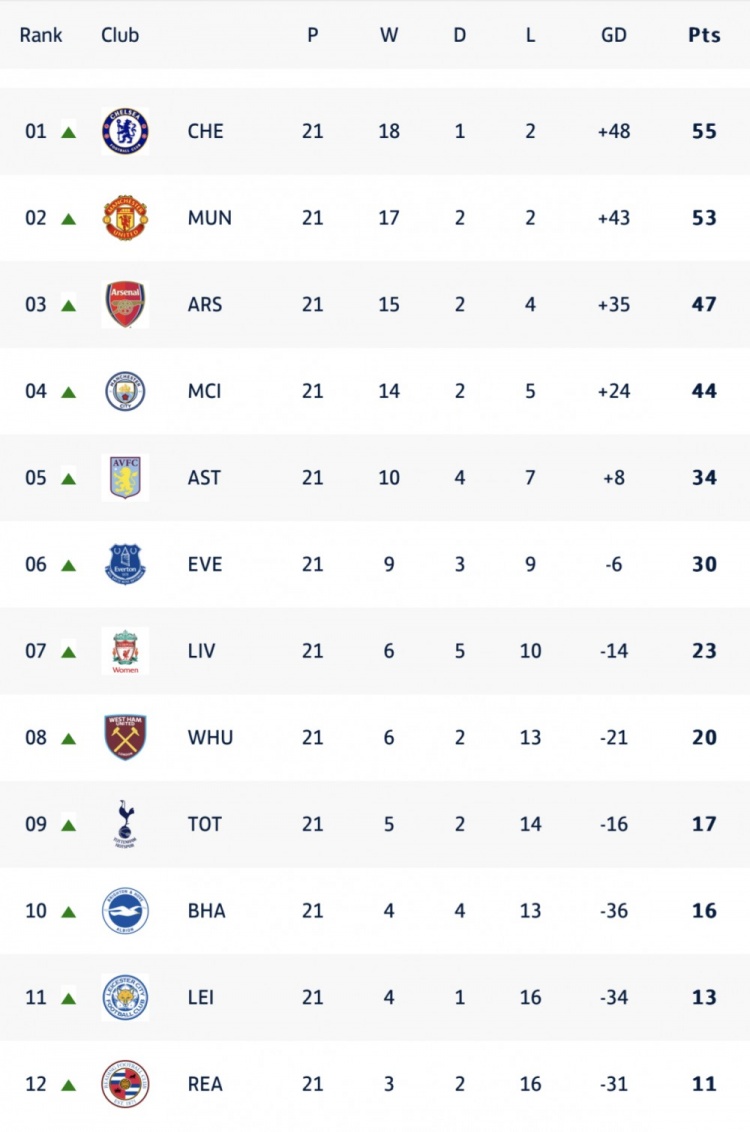This screenshot has width=750, height=1132.
Task: Click the Manchester United crest
Action: [125, 218]
